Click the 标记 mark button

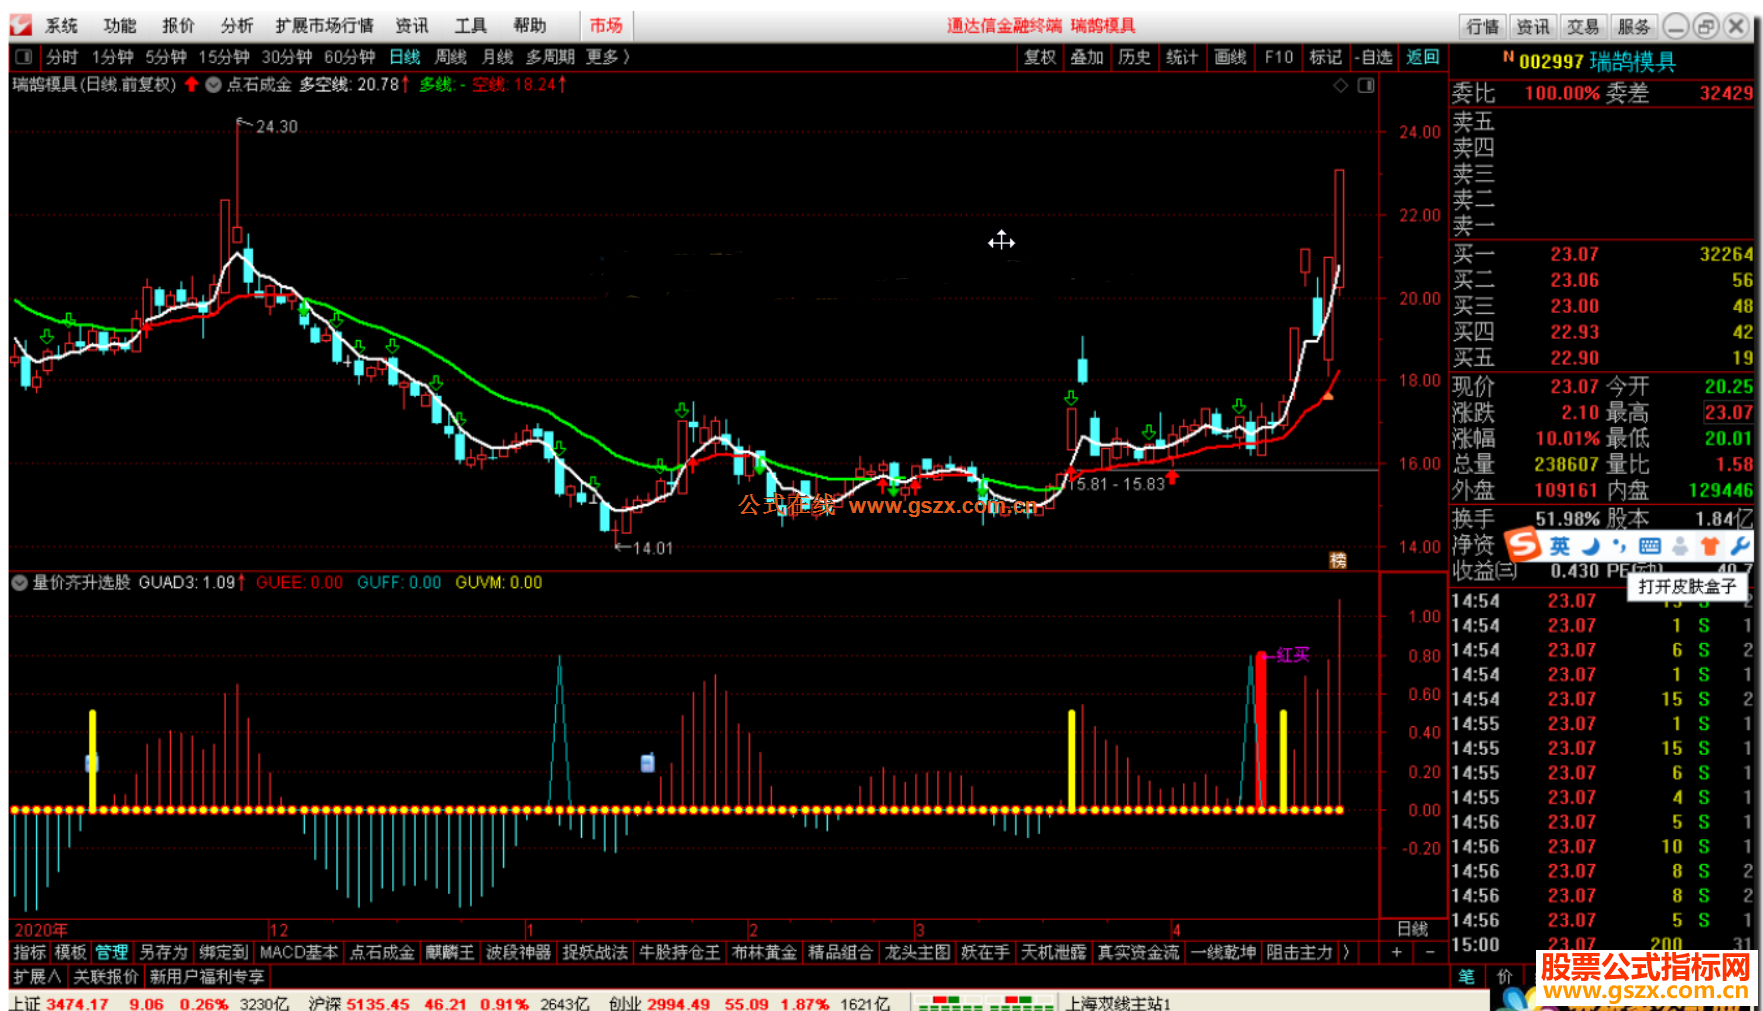(x=1326, y=57)
